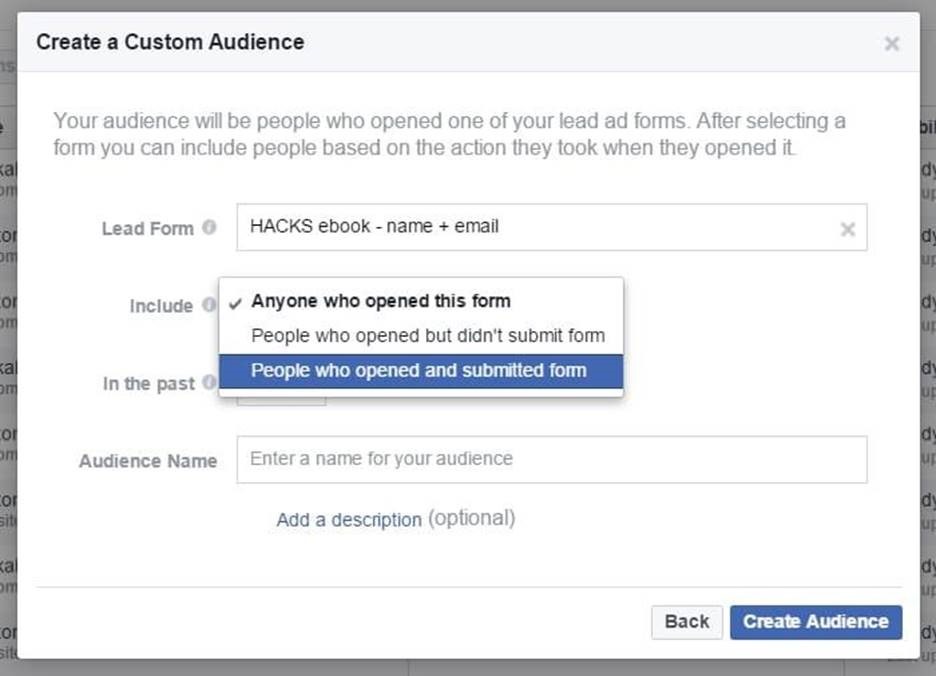936x676 pixels.
Task: Pick "People who opened and submitted form"
Action: coord(419,371)
